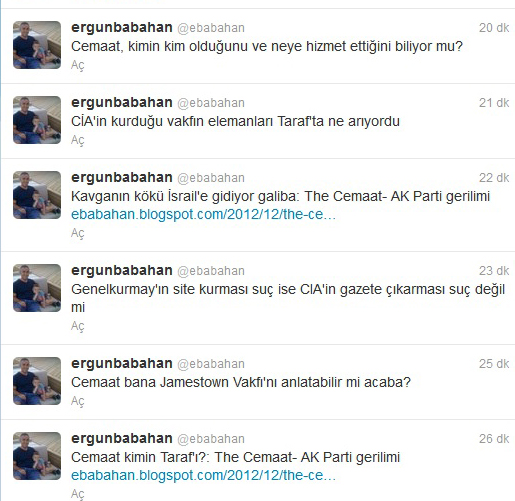
Task: Expand the Genelkurmay tweet using Aç
Action: [78, 326]
